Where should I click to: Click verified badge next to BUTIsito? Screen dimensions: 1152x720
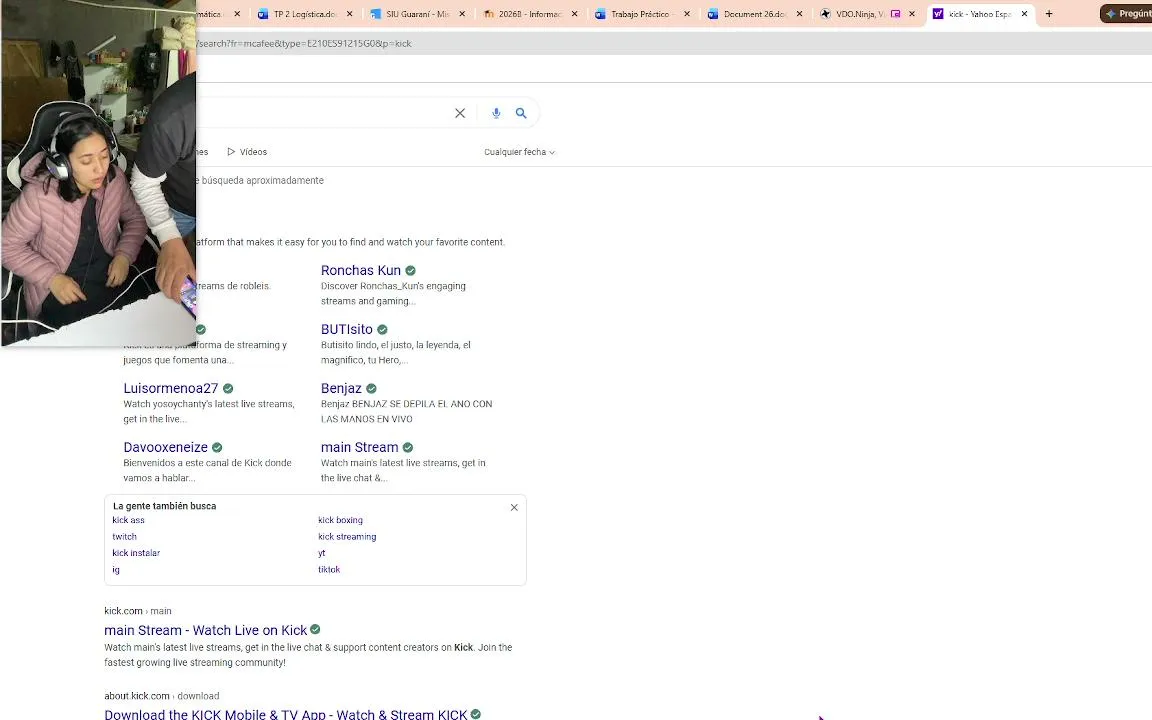pos(382,330)
